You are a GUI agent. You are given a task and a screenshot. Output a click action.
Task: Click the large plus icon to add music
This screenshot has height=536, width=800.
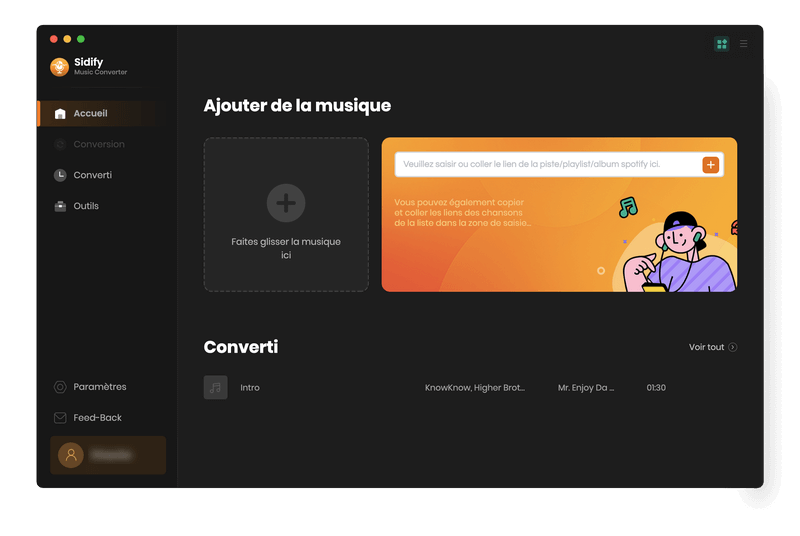[x=286, y=203]
